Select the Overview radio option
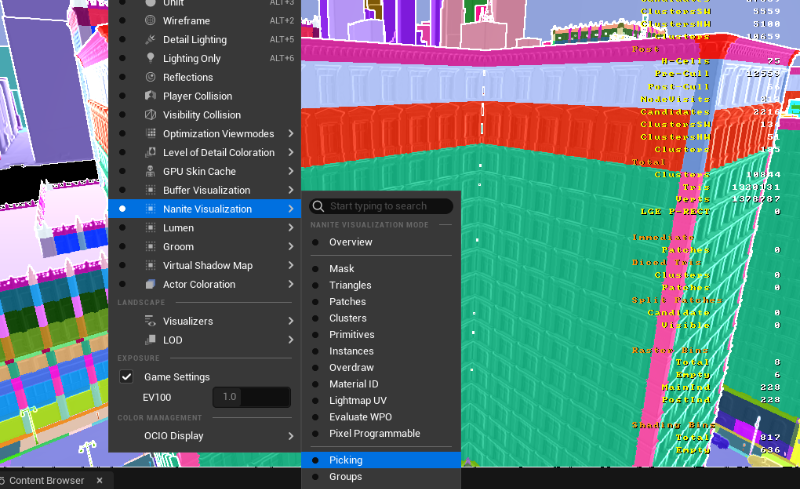The height and width of the screenshot is (489, 800). tap(316, 242)
